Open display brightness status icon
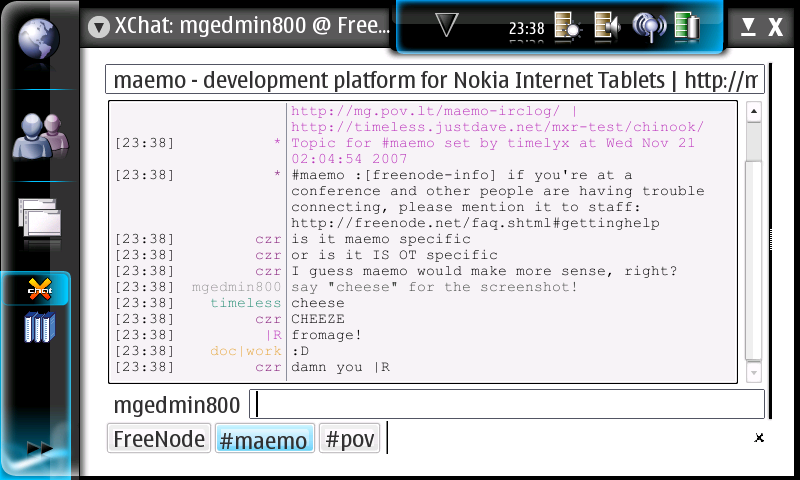The height and width of the screenshot is (480, 800). (x=566, y=27)
